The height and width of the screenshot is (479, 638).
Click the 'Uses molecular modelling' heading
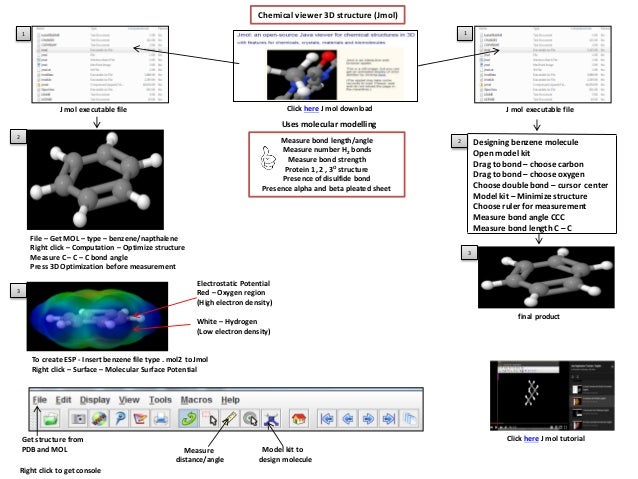coord(329,124)
